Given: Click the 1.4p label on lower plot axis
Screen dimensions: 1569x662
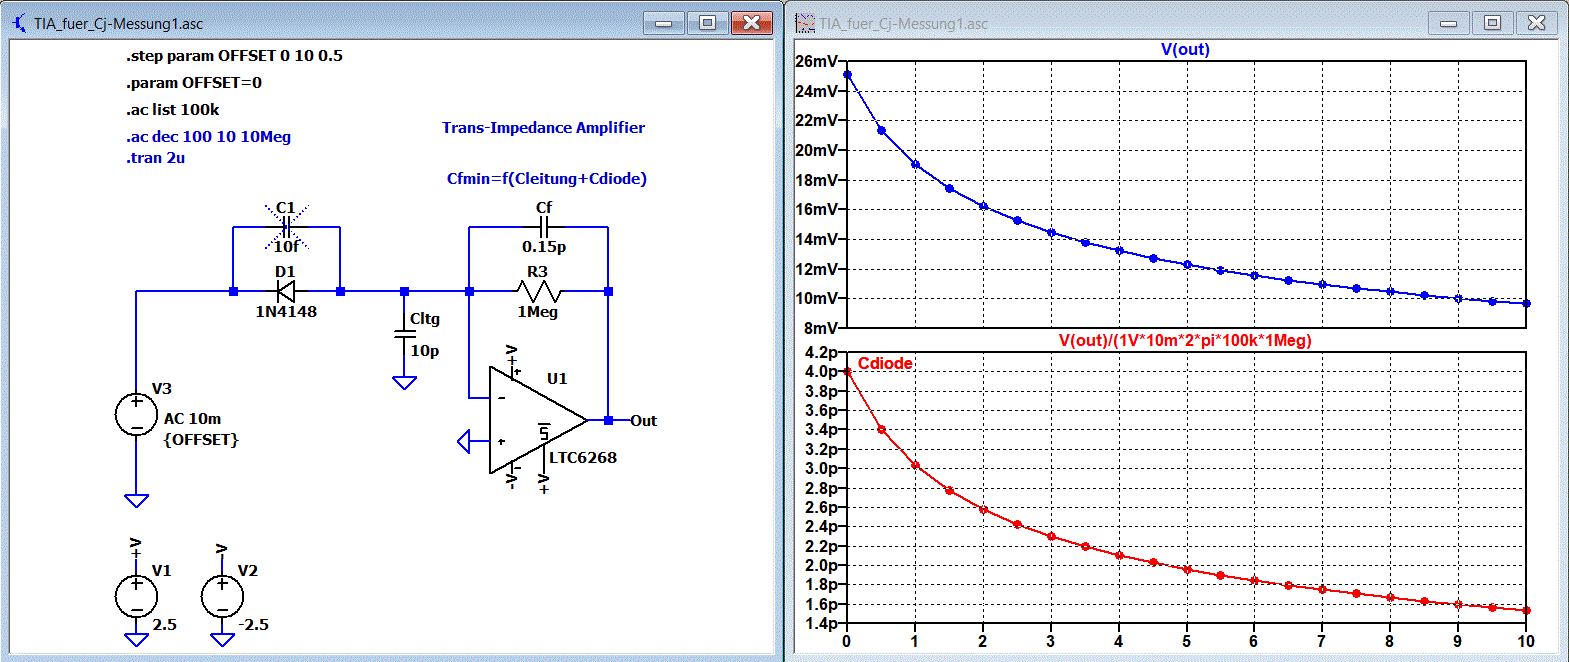Looking at the screenshot, I should (x=821, y=623).
